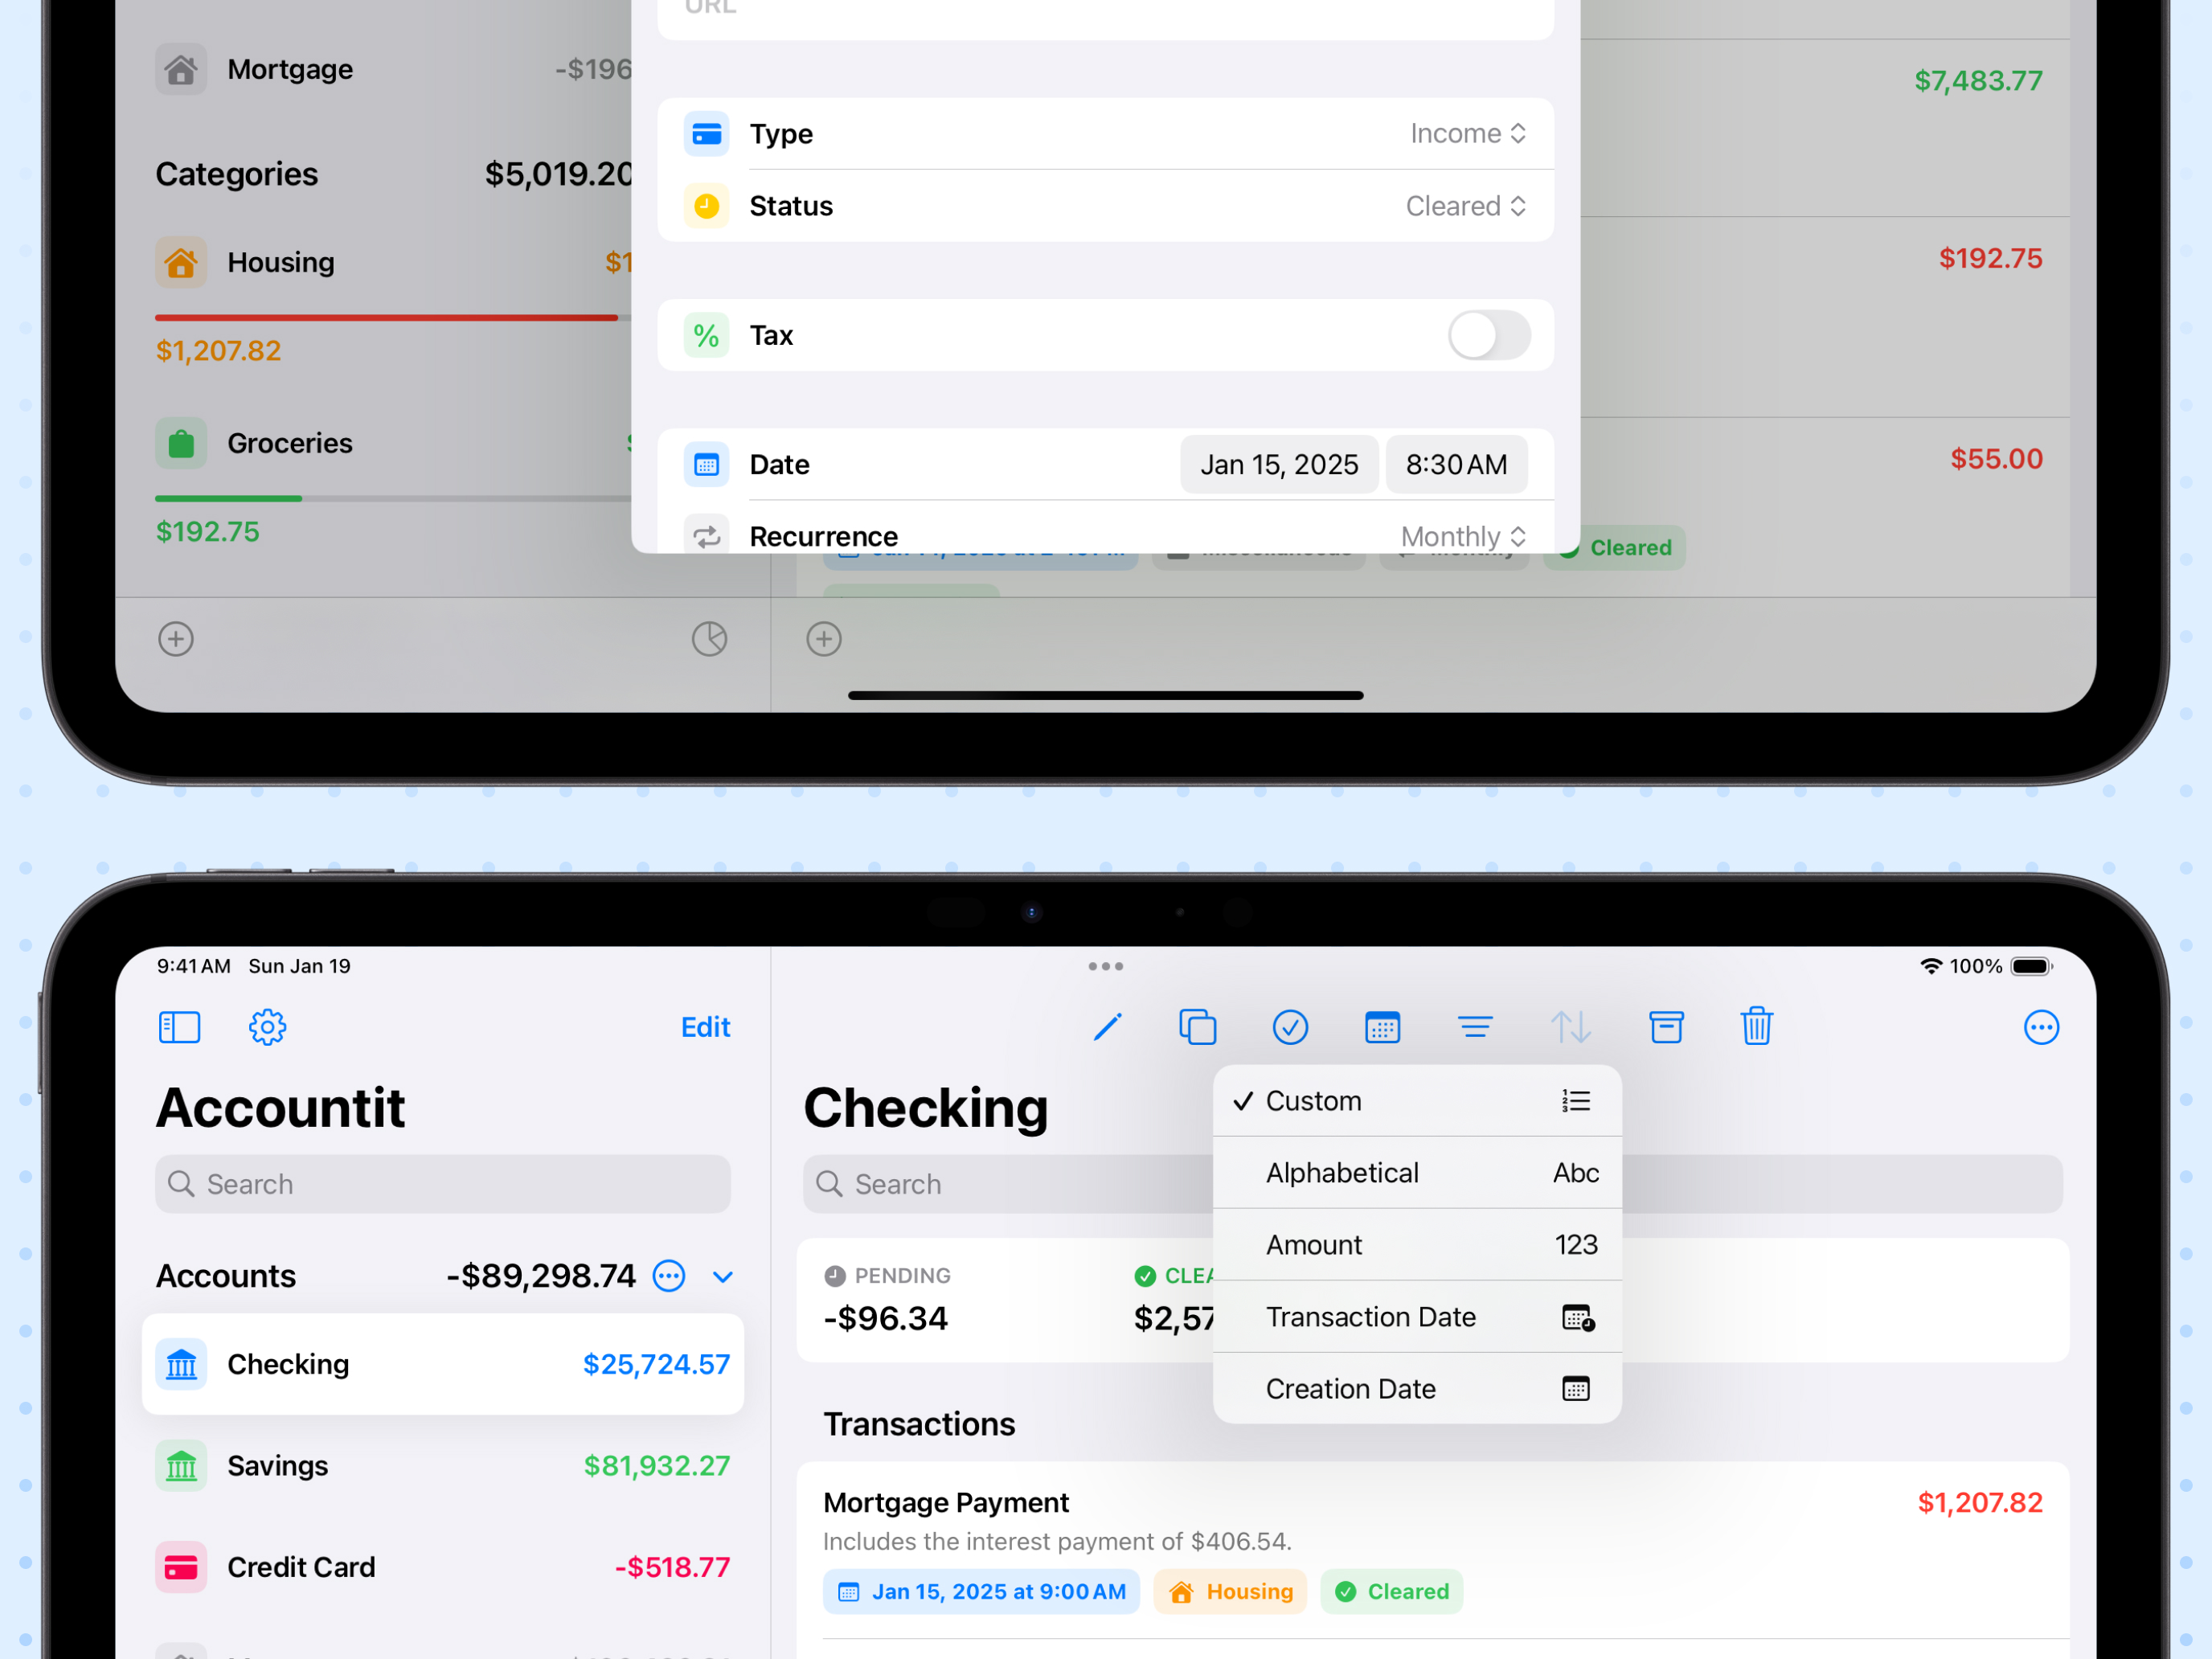Image resolution: width=2212 pixels, height=1659 pixels.
Task: Click the Housing category icon
Action: (181, 262)
